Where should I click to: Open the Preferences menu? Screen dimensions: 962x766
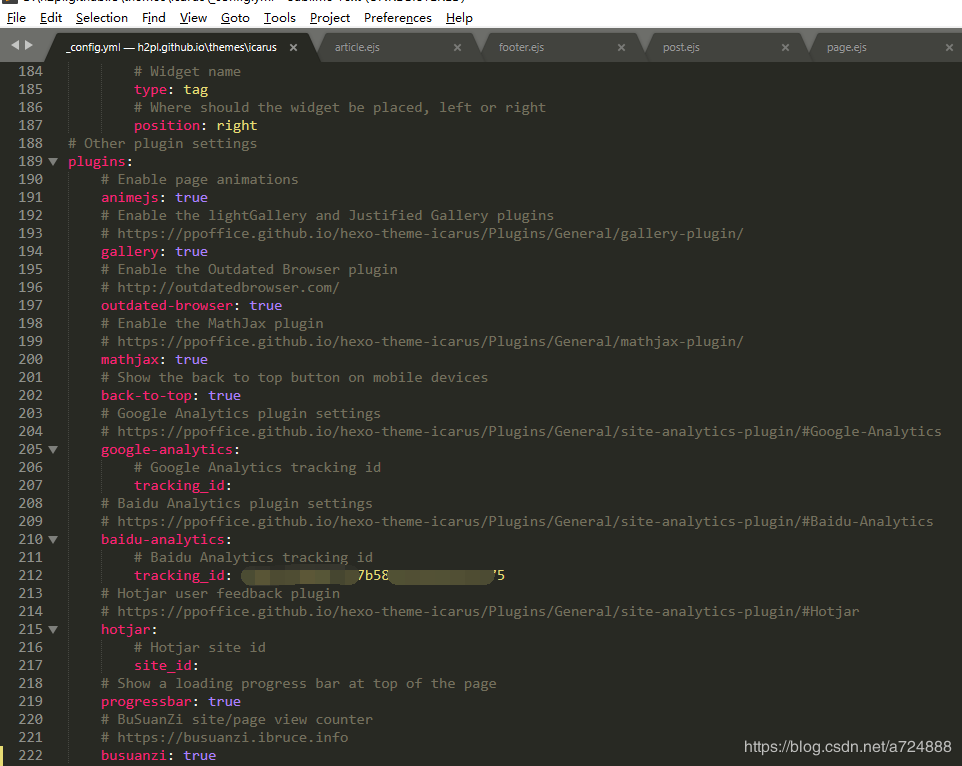pos(398,18)
